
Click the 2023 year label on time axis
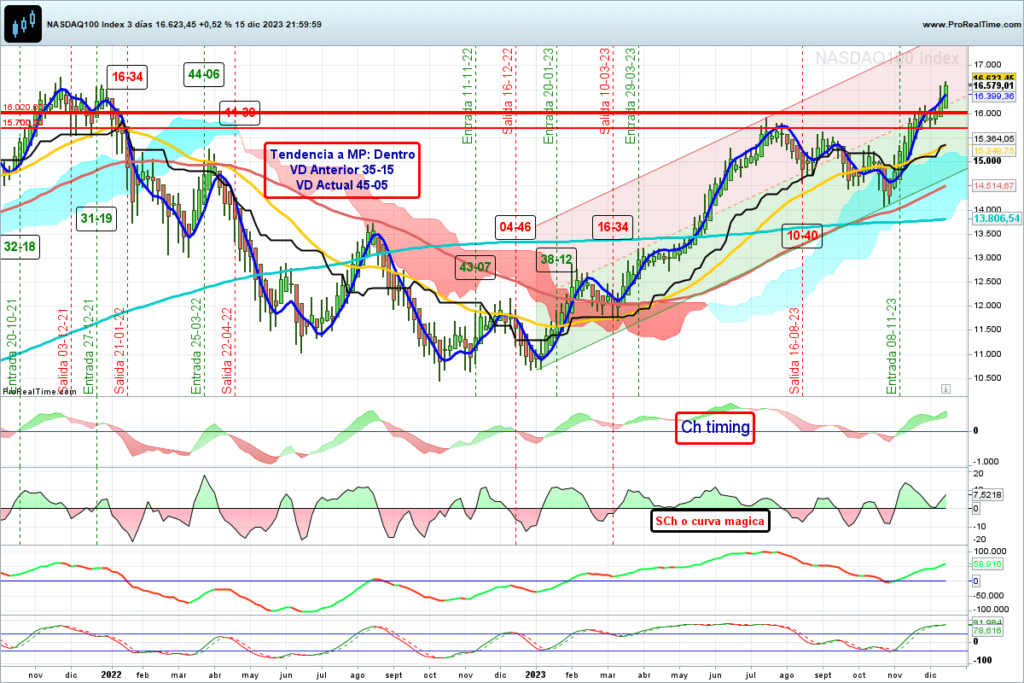point(536,675)
